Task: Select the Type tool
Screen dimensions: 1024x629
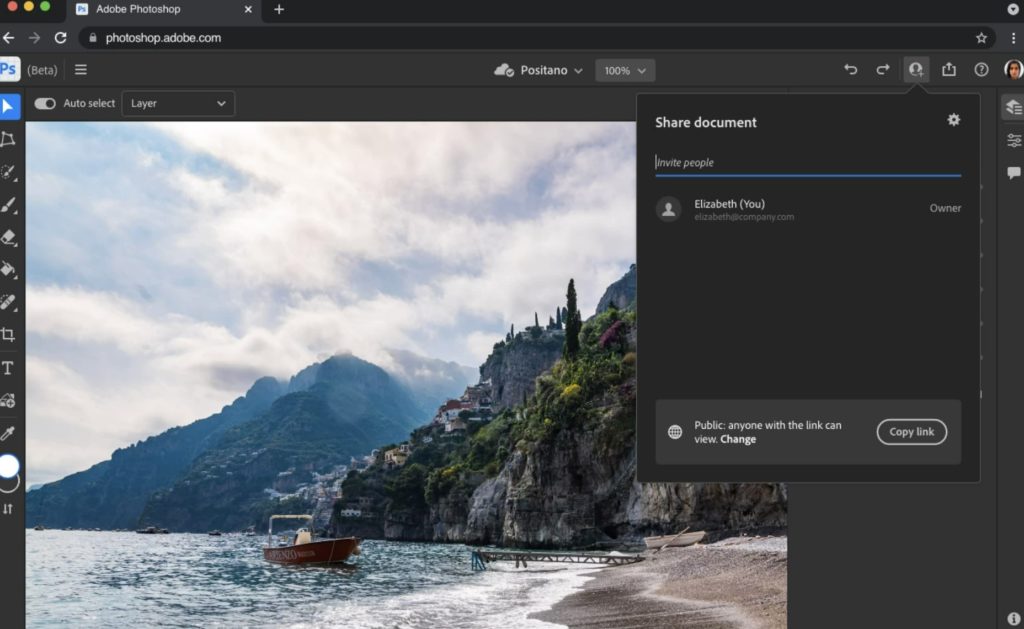Action: pyautogui.click(x=8, y=368)
